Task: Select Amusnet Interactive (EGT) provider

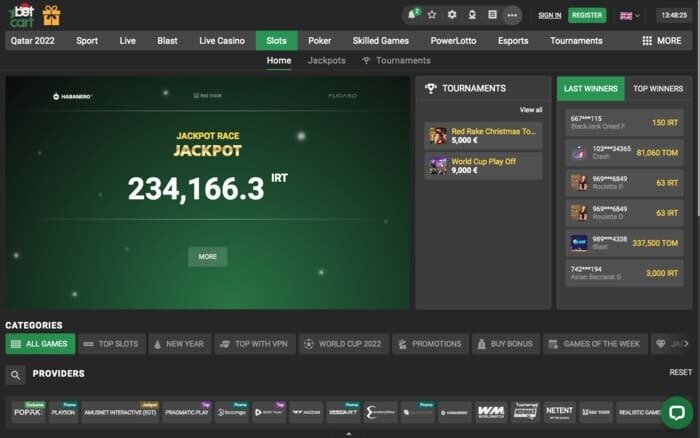Action: [x=121, y=412]
